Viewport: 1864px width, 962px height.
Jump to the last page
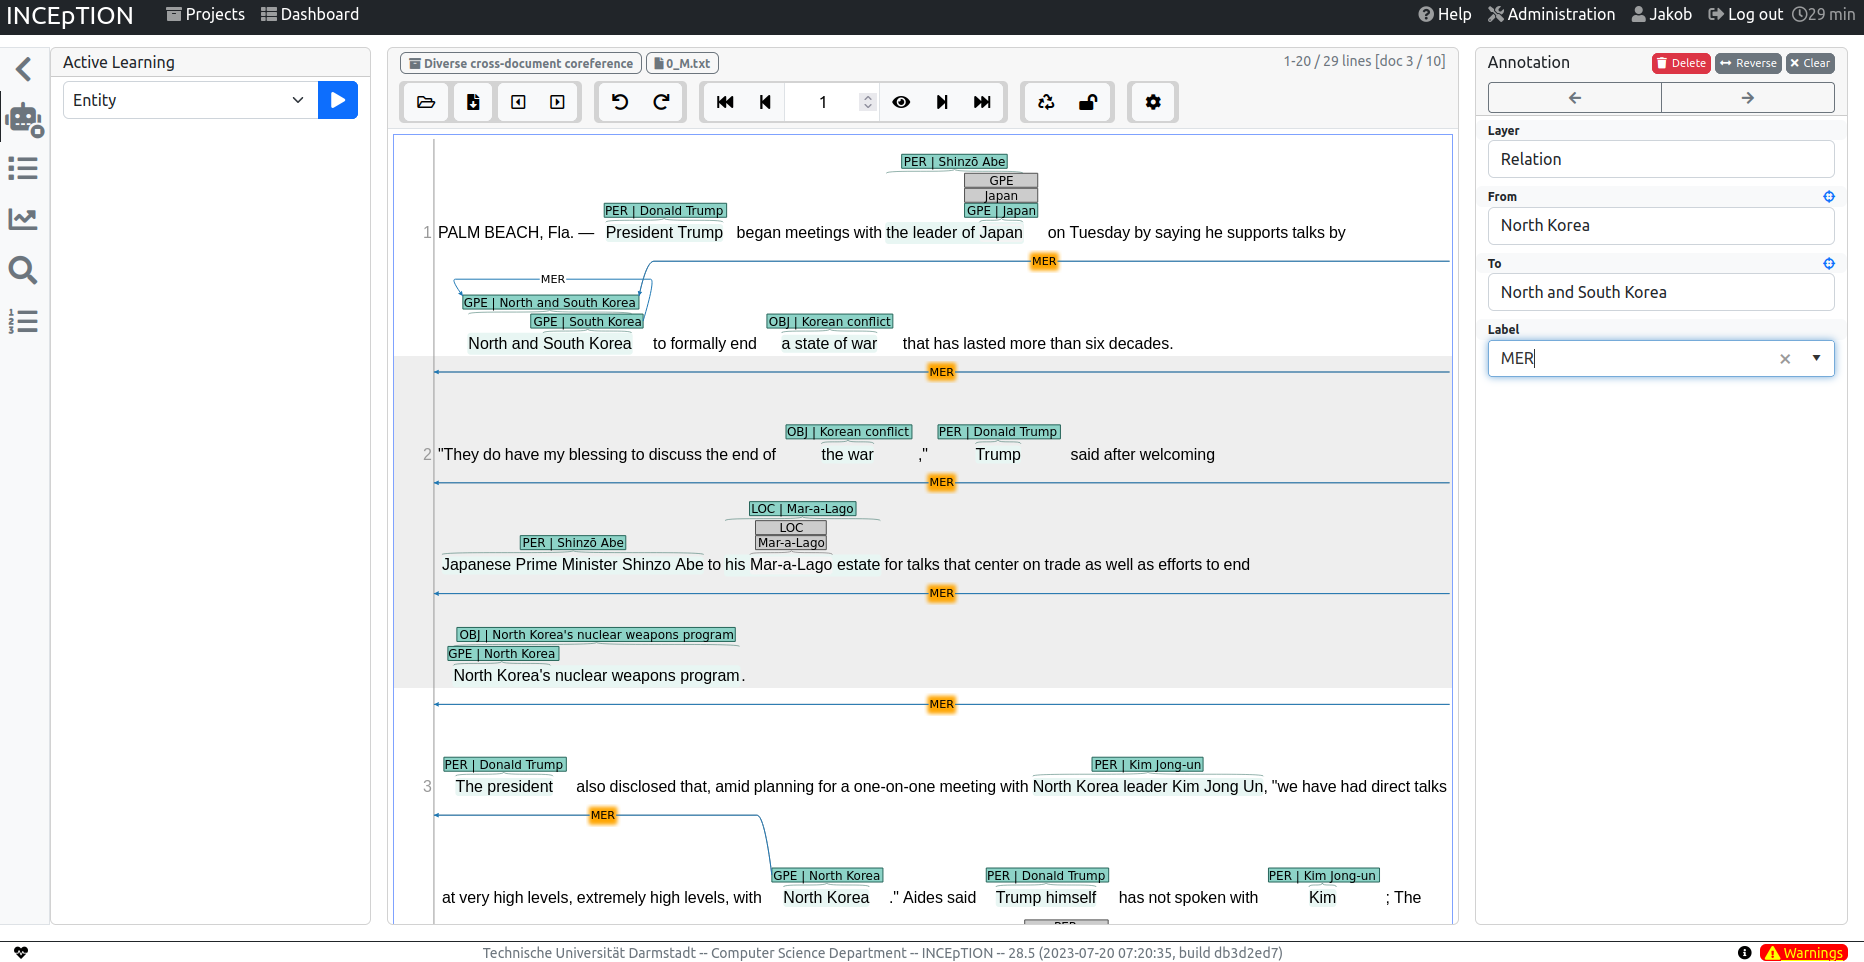point(982,102)
